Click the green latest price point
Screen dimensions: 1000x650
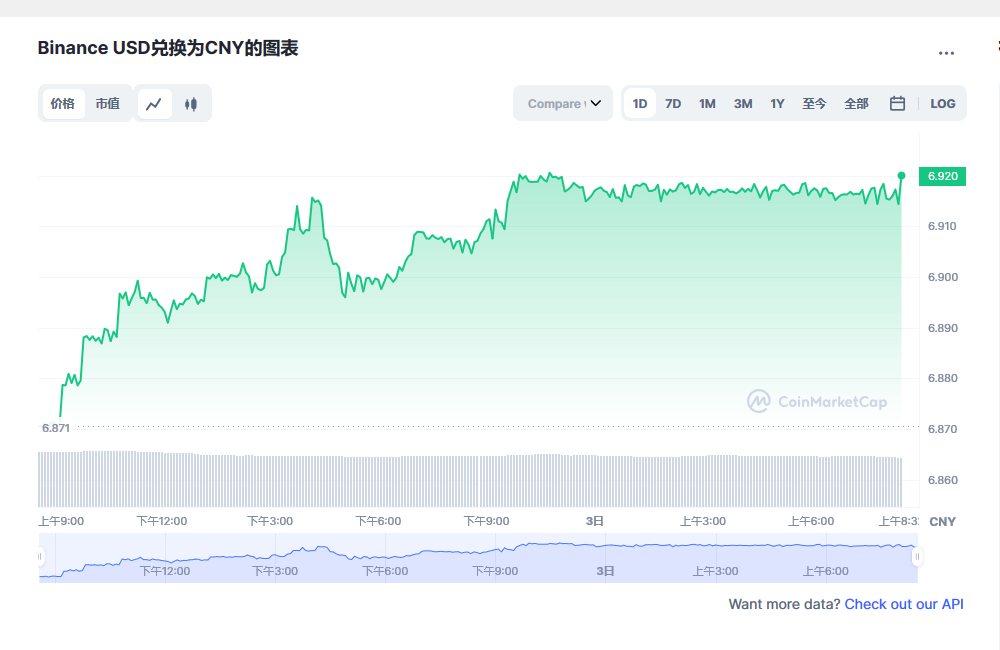(x=901, y=175)
